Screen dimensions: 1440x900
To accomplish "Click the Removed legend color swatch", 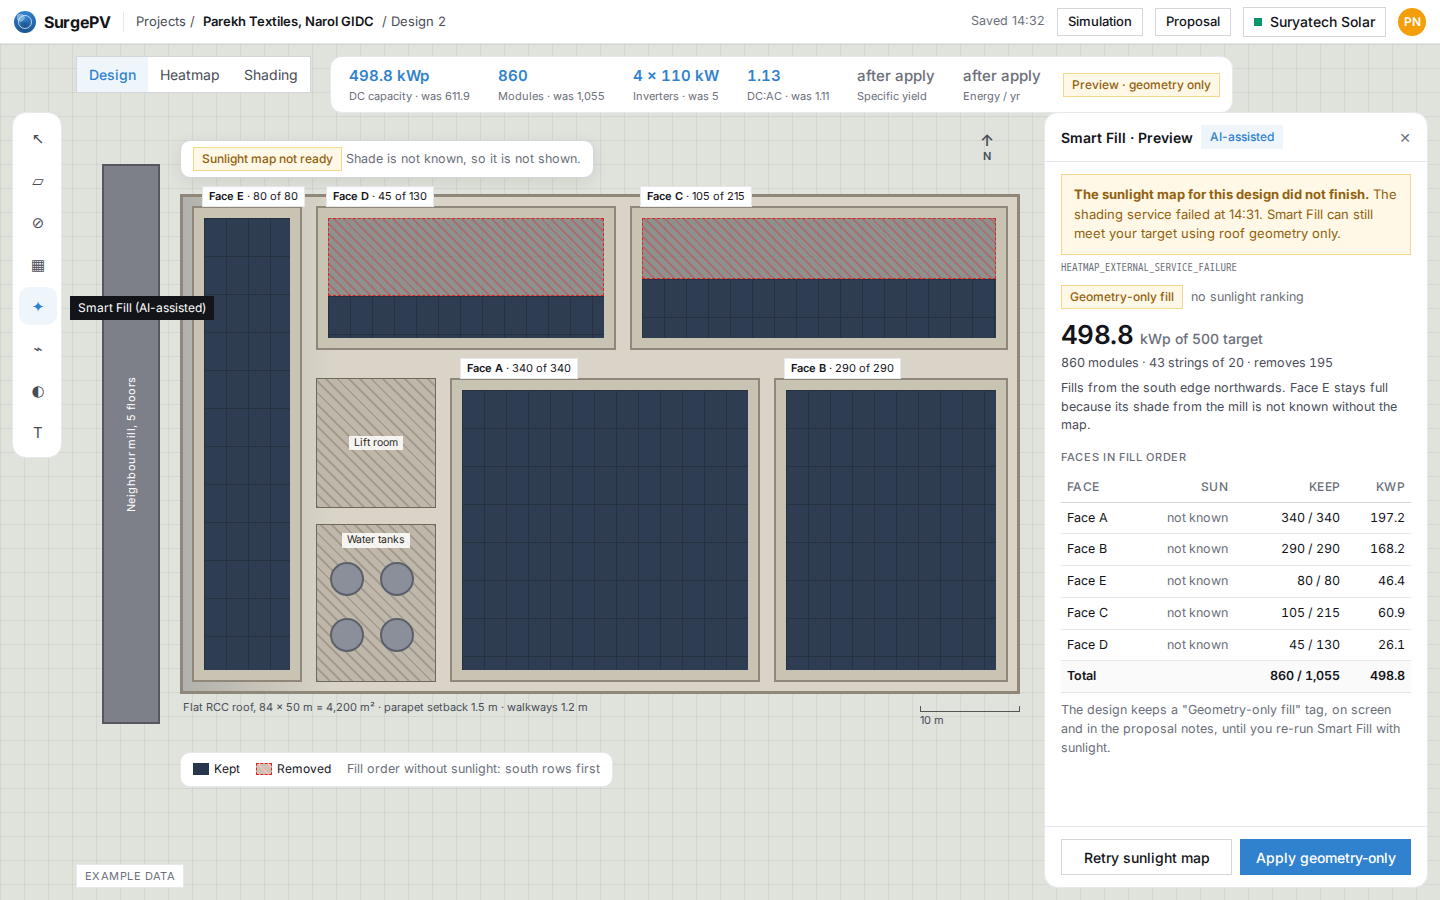I will (x=264, y=769).
